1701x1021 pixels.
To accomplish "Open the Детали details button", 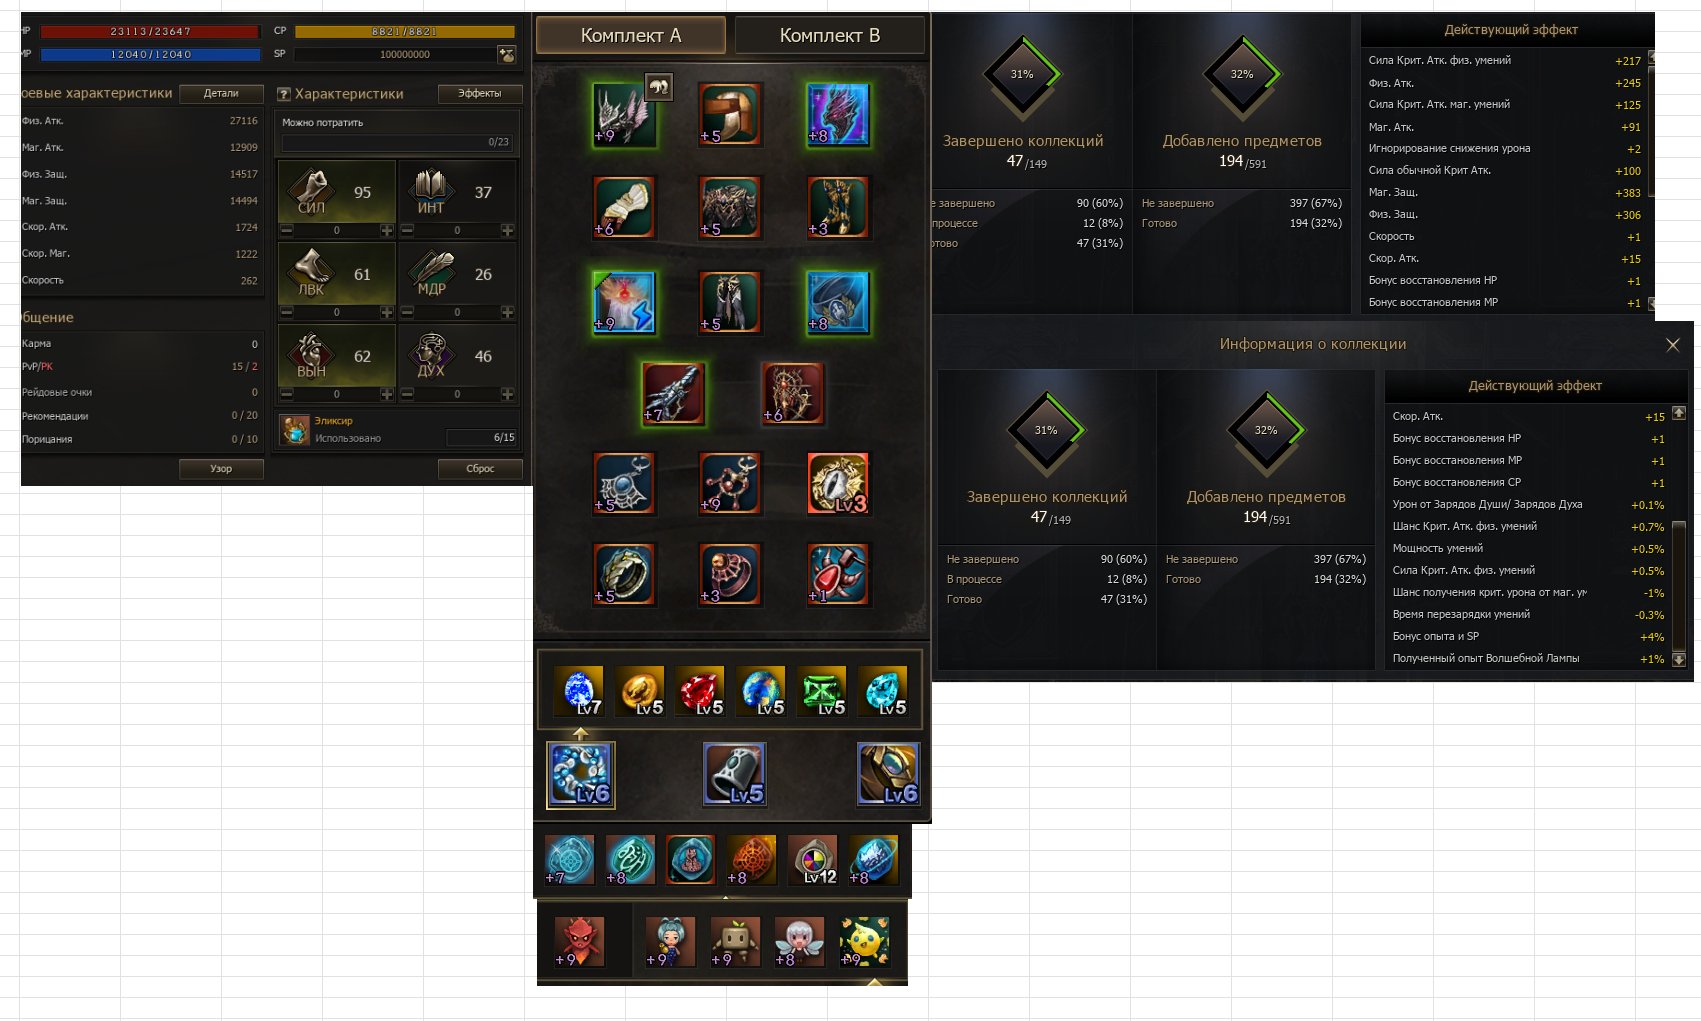I will click(x=221, y=94).
